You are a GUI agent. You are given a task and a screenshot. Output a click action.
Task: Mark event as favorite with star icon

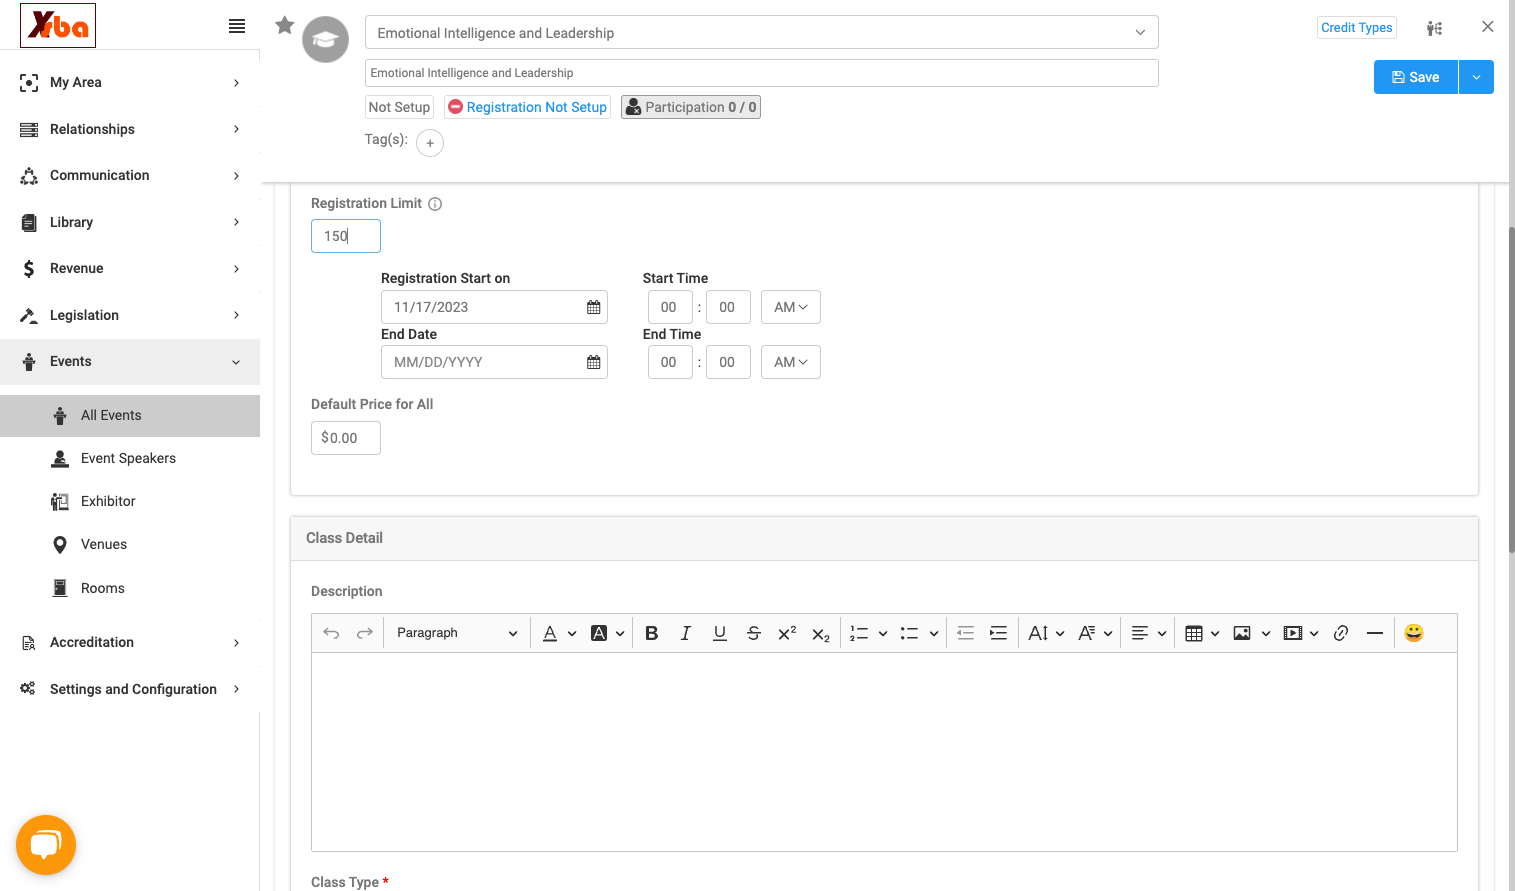click(285, 25)
